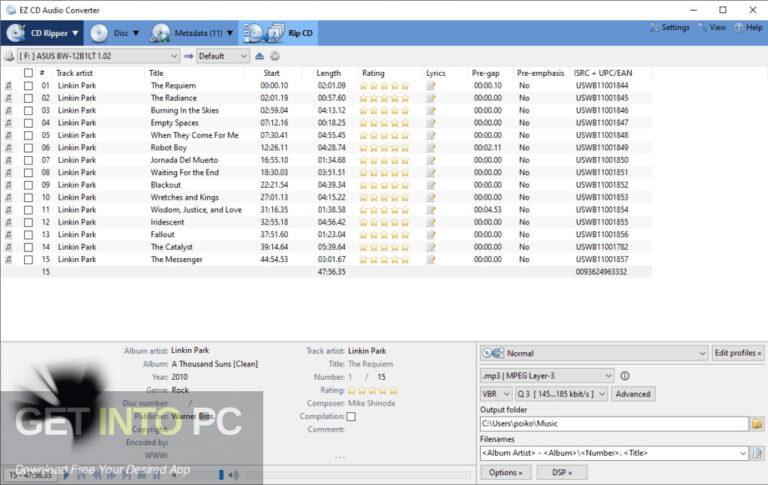Screen dimensions: 768x485
Task: Click the refresh disc icon next to eject
Action: pos(275,56)
